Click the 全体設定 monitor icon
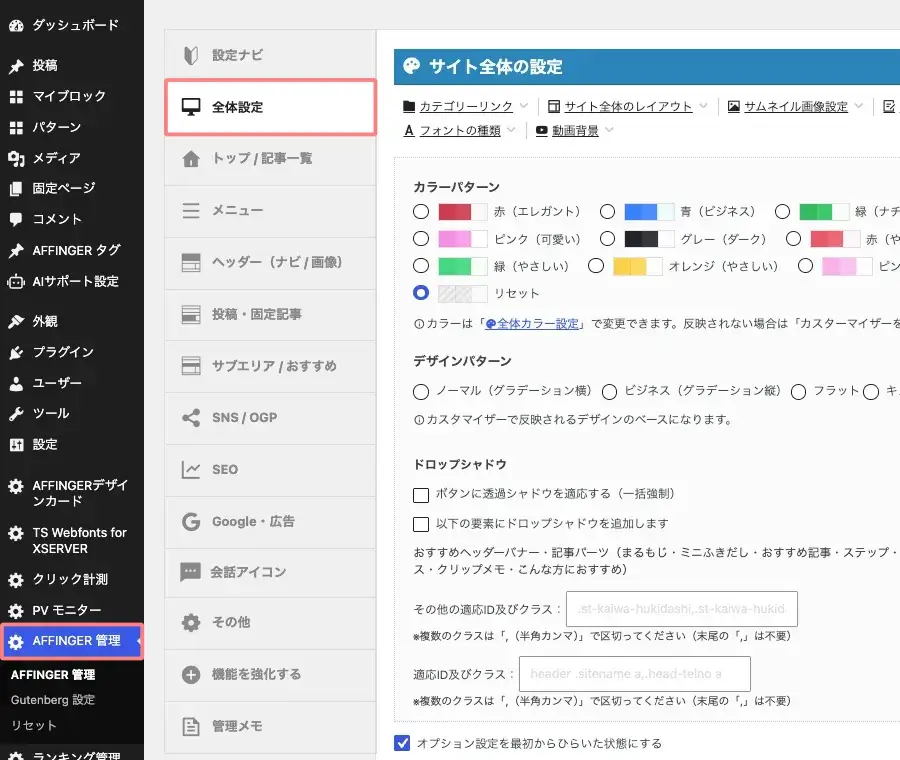 coord(191,107)
